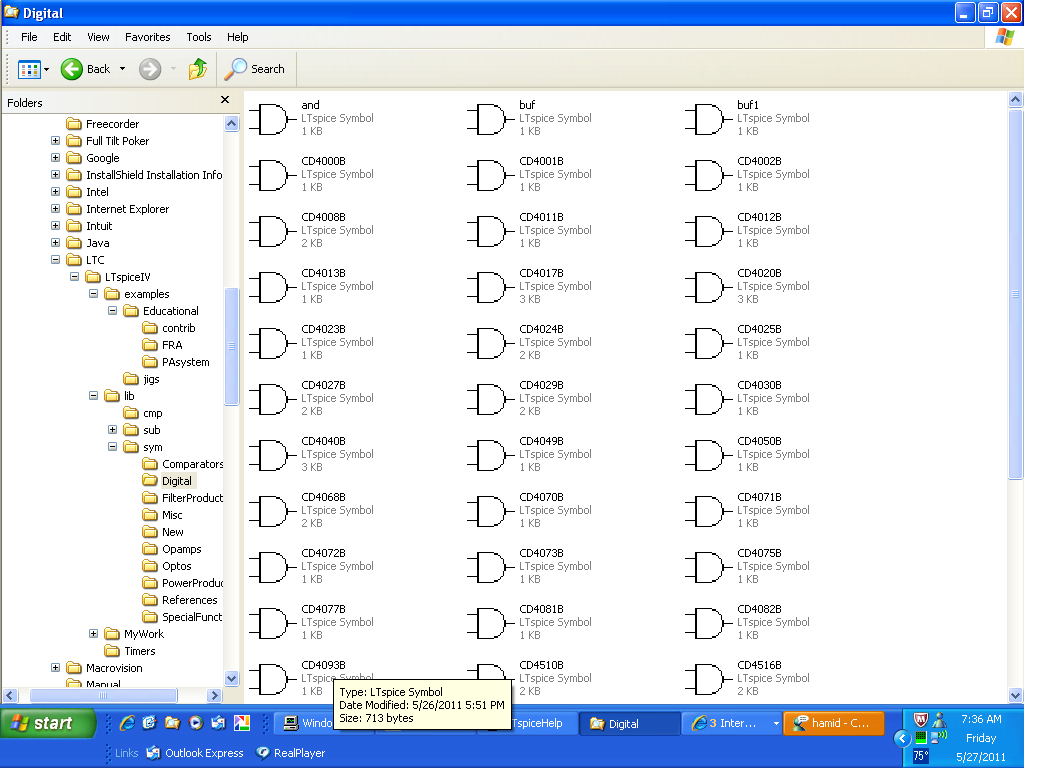Expand the Internet Explorer folder node

[x=56, y=209]
